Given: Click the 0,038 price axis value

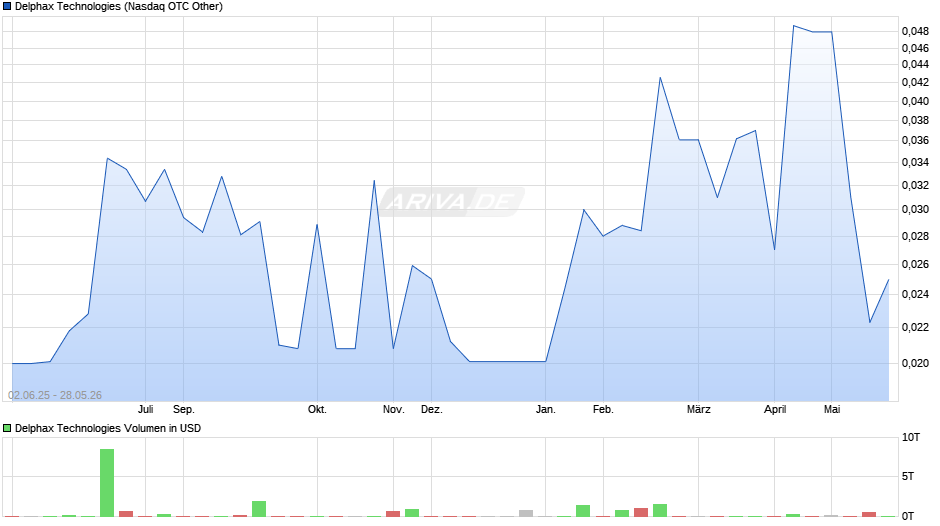Looking at the screenshot, I should (915, 121).
